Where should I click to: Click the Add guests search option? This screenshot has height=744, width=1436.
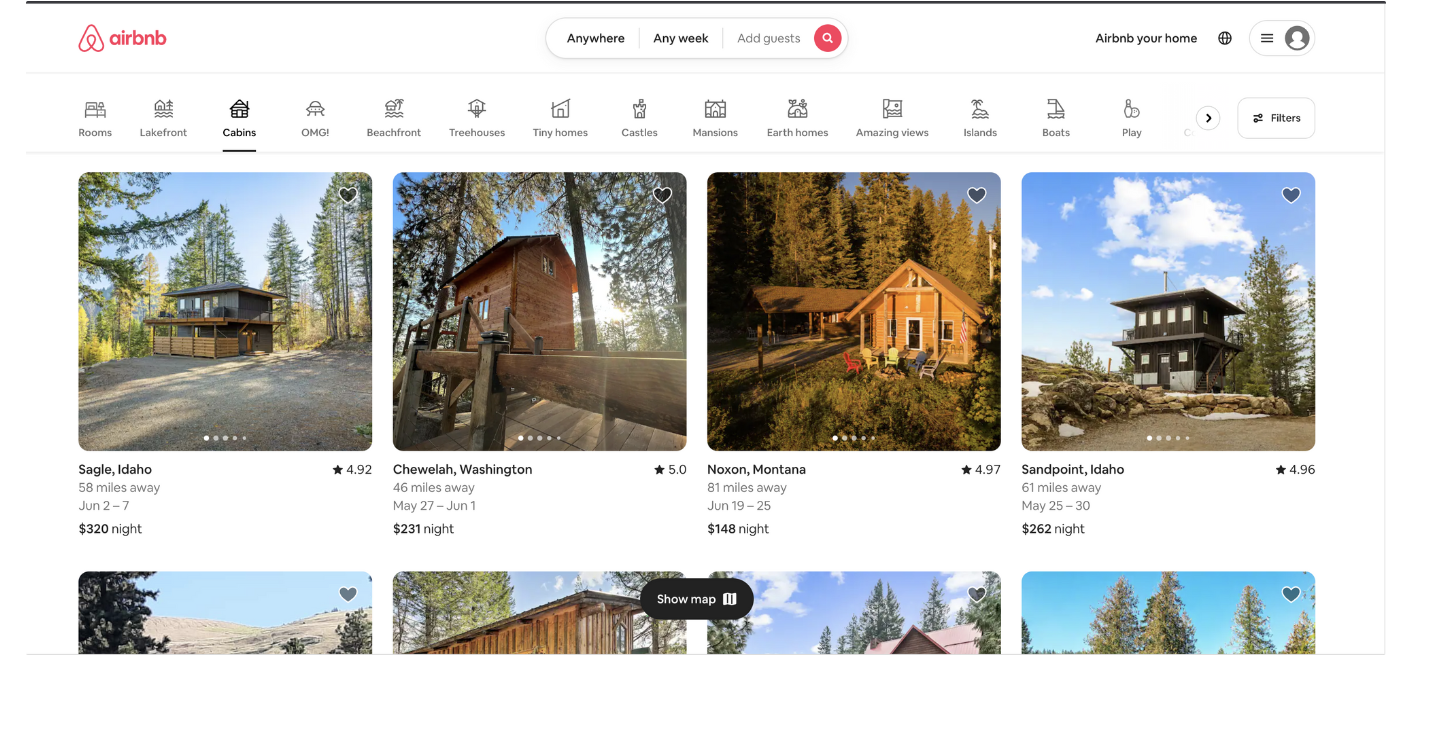click(x=768, y=38)
